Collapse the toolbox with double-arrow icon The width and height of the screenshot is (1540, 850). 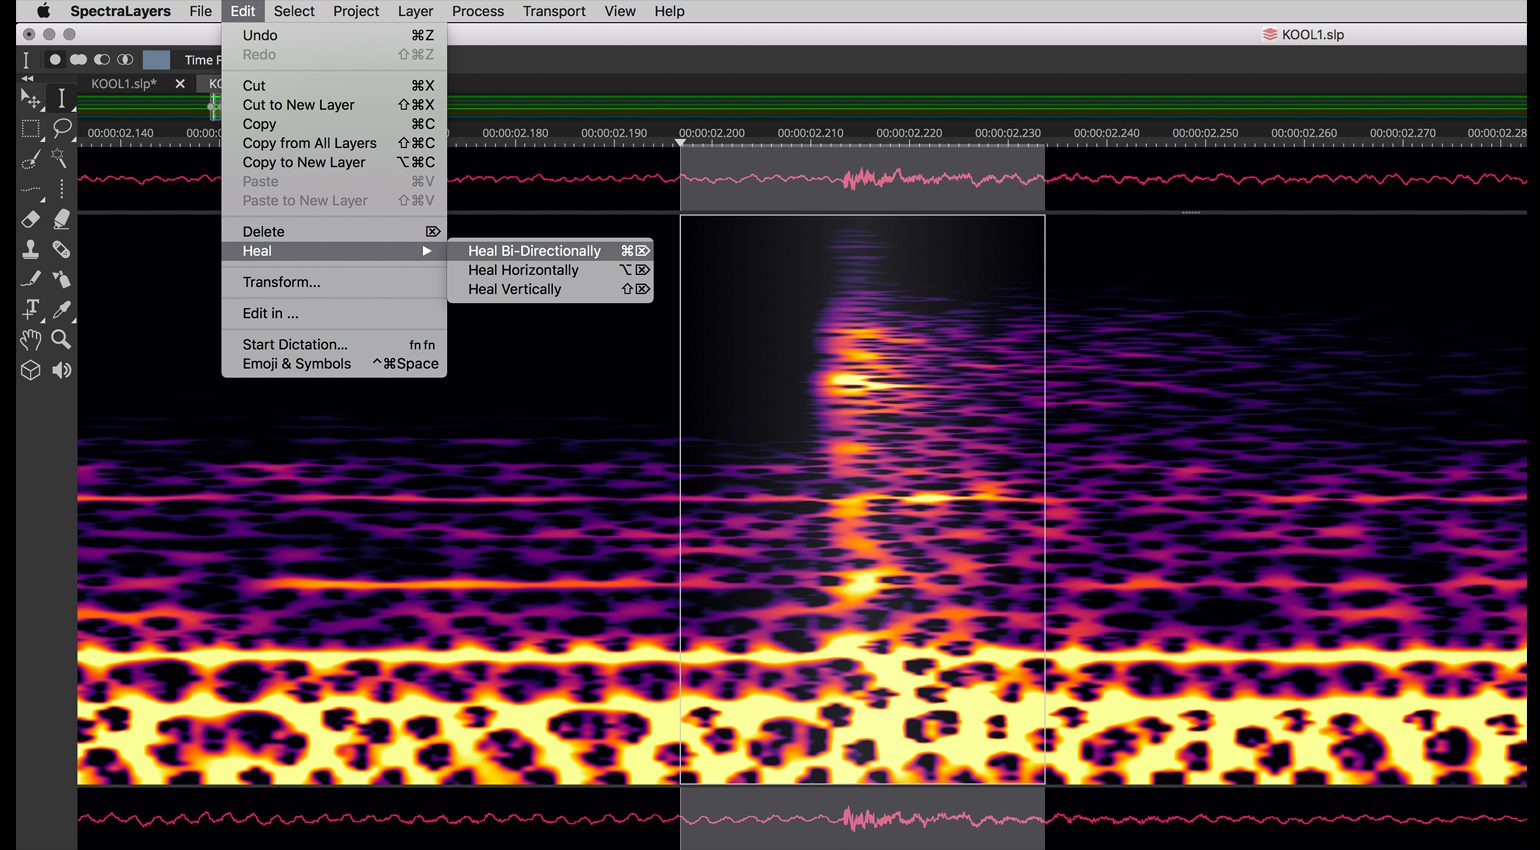tap(27, 78)
